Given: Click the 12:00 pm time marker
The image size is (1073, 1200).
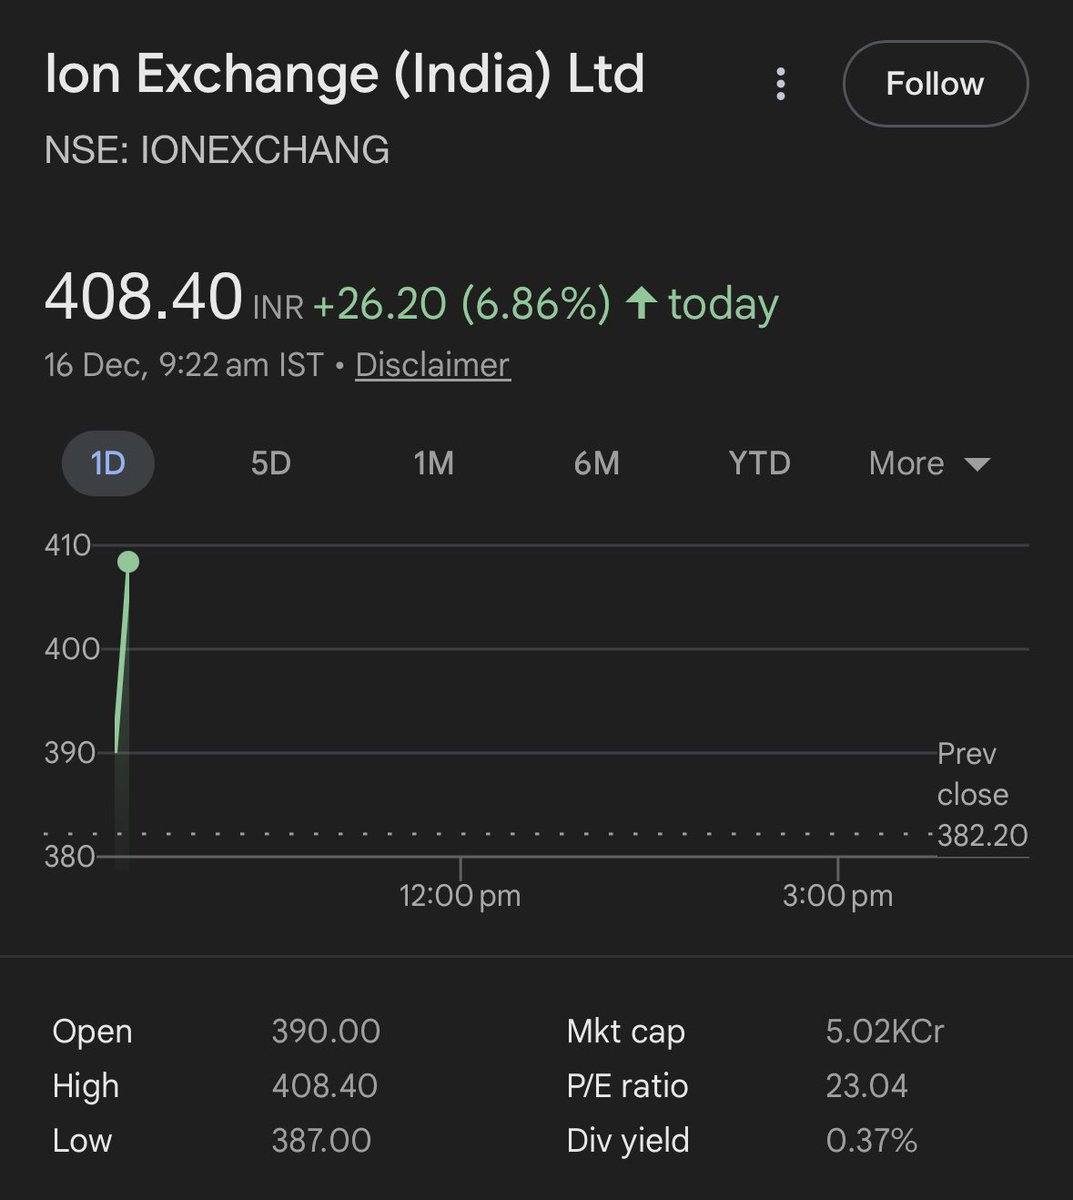Looking at the screenshot, I should pos(460,895).
